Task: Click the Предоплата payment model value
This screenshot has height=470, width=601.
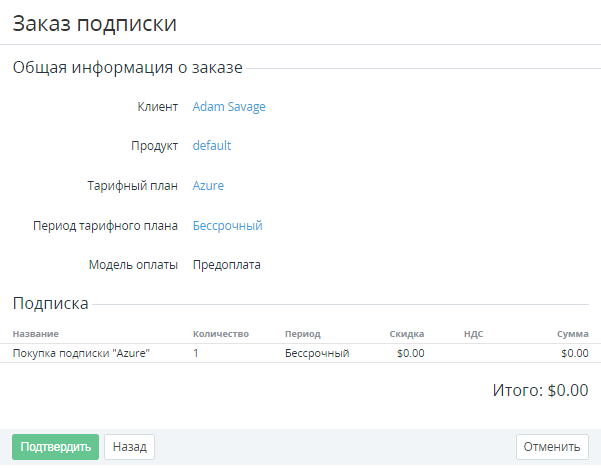Action: [x=226, y=266]
